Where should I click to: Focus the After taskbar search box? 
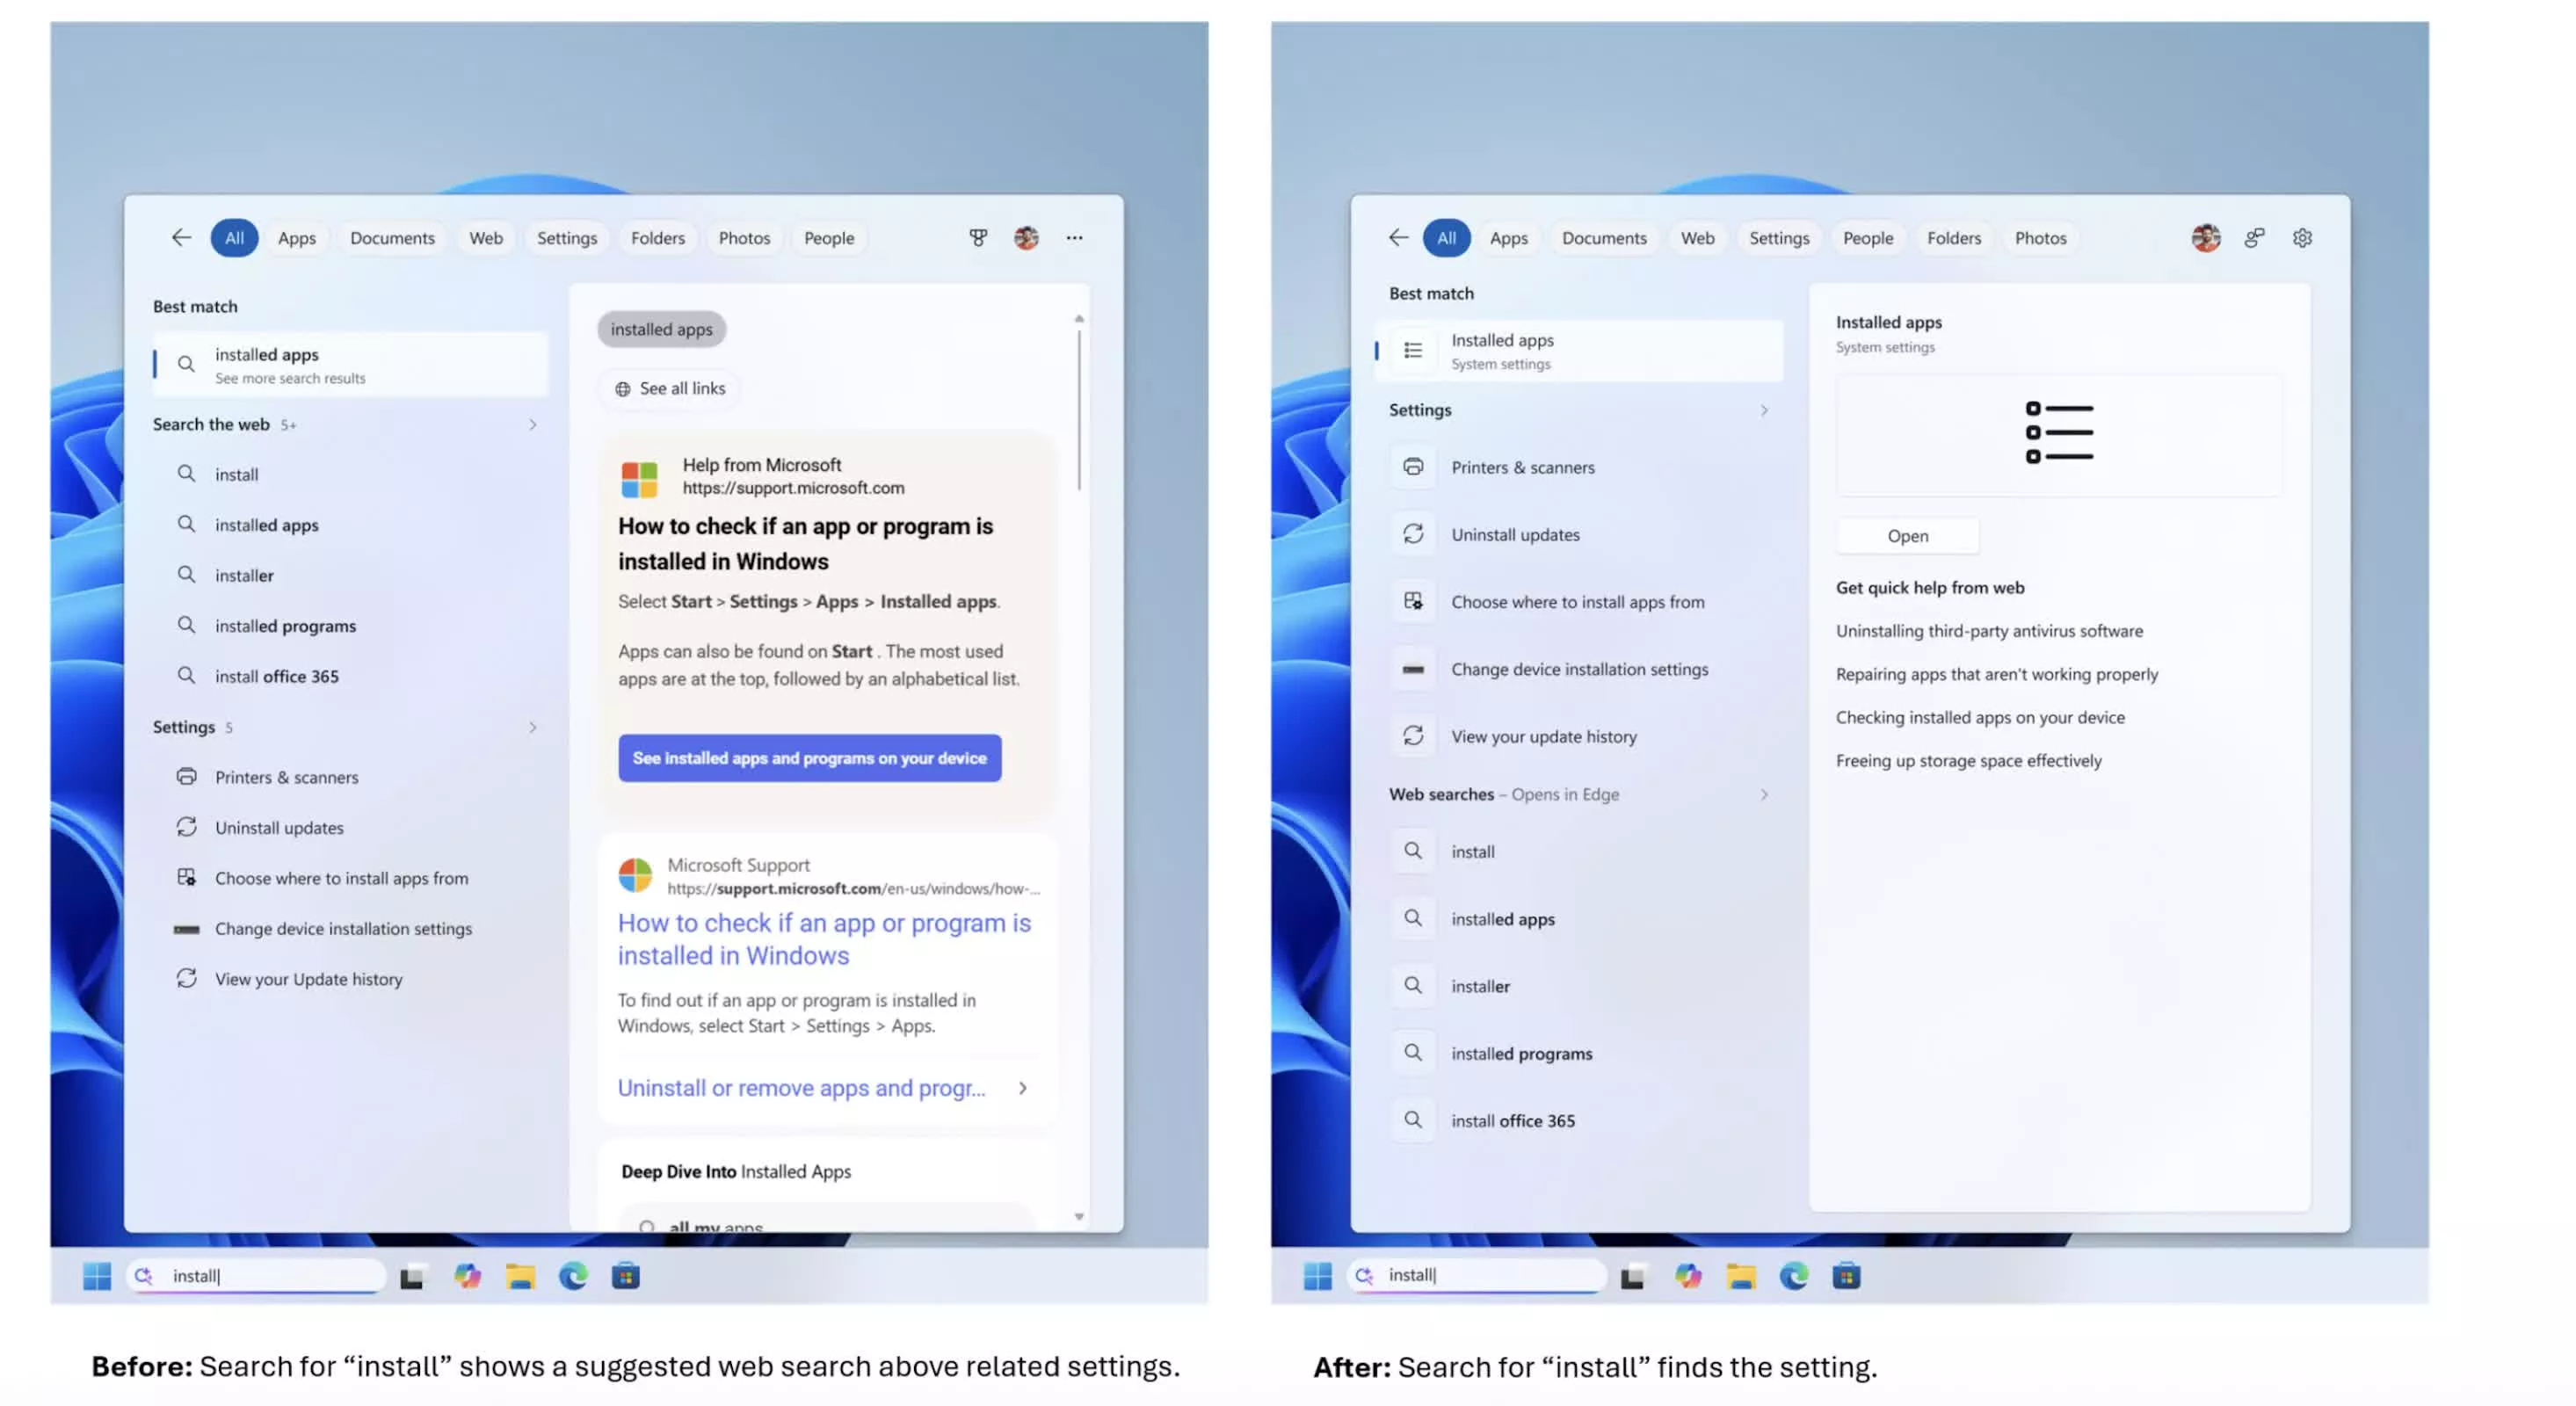(1477, 1276)
